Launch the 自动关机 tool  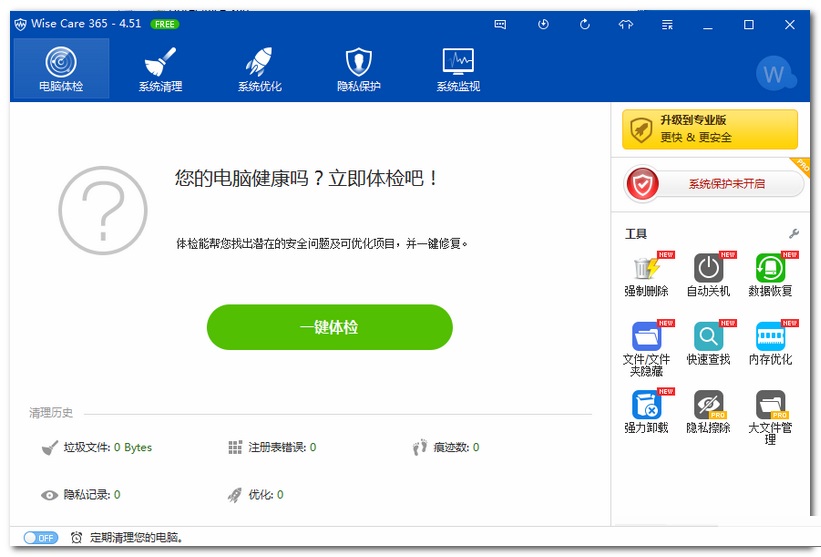coord(708,275)
